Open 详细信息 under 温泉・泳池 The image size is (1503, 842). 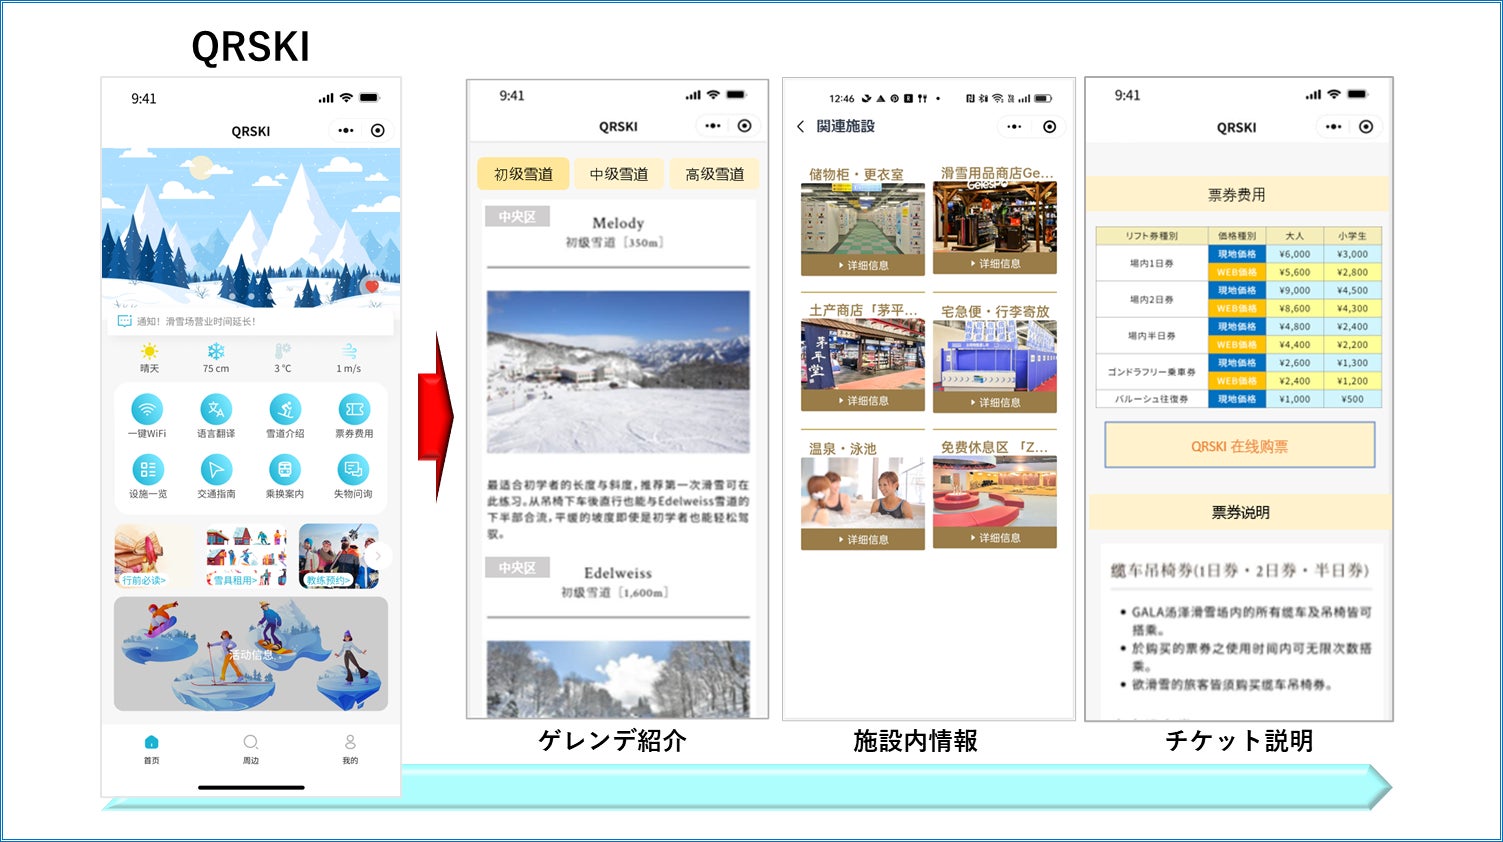point(863,540)
